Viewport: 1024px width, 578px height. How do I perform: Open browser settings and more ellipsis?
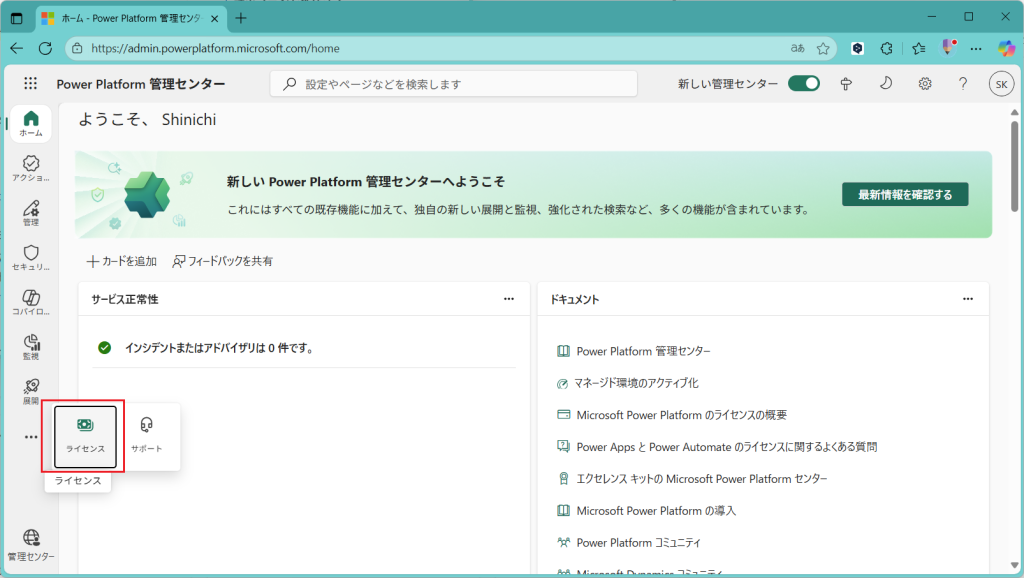point(976,48)
